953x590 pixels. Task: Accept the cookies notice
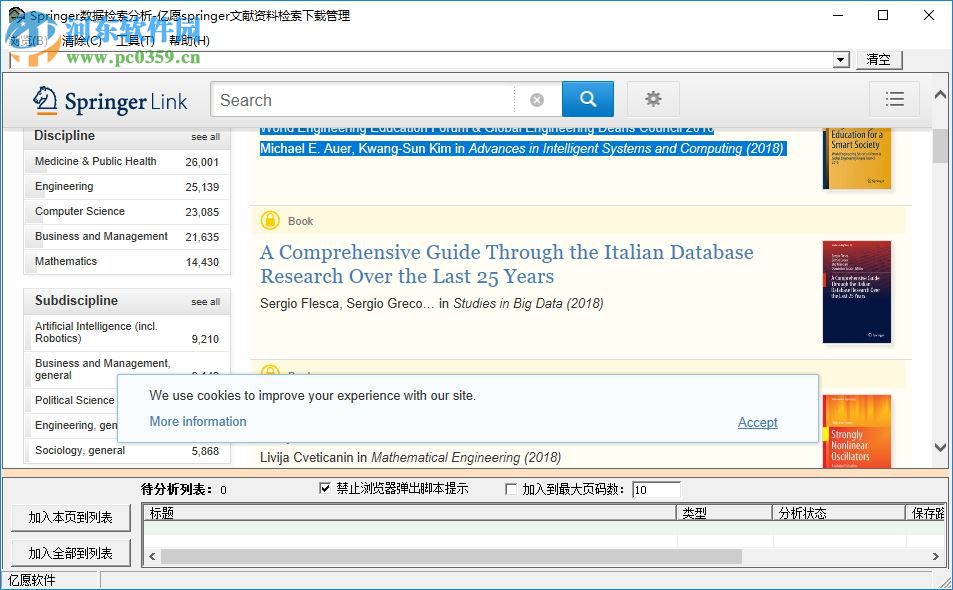point(757,422)
